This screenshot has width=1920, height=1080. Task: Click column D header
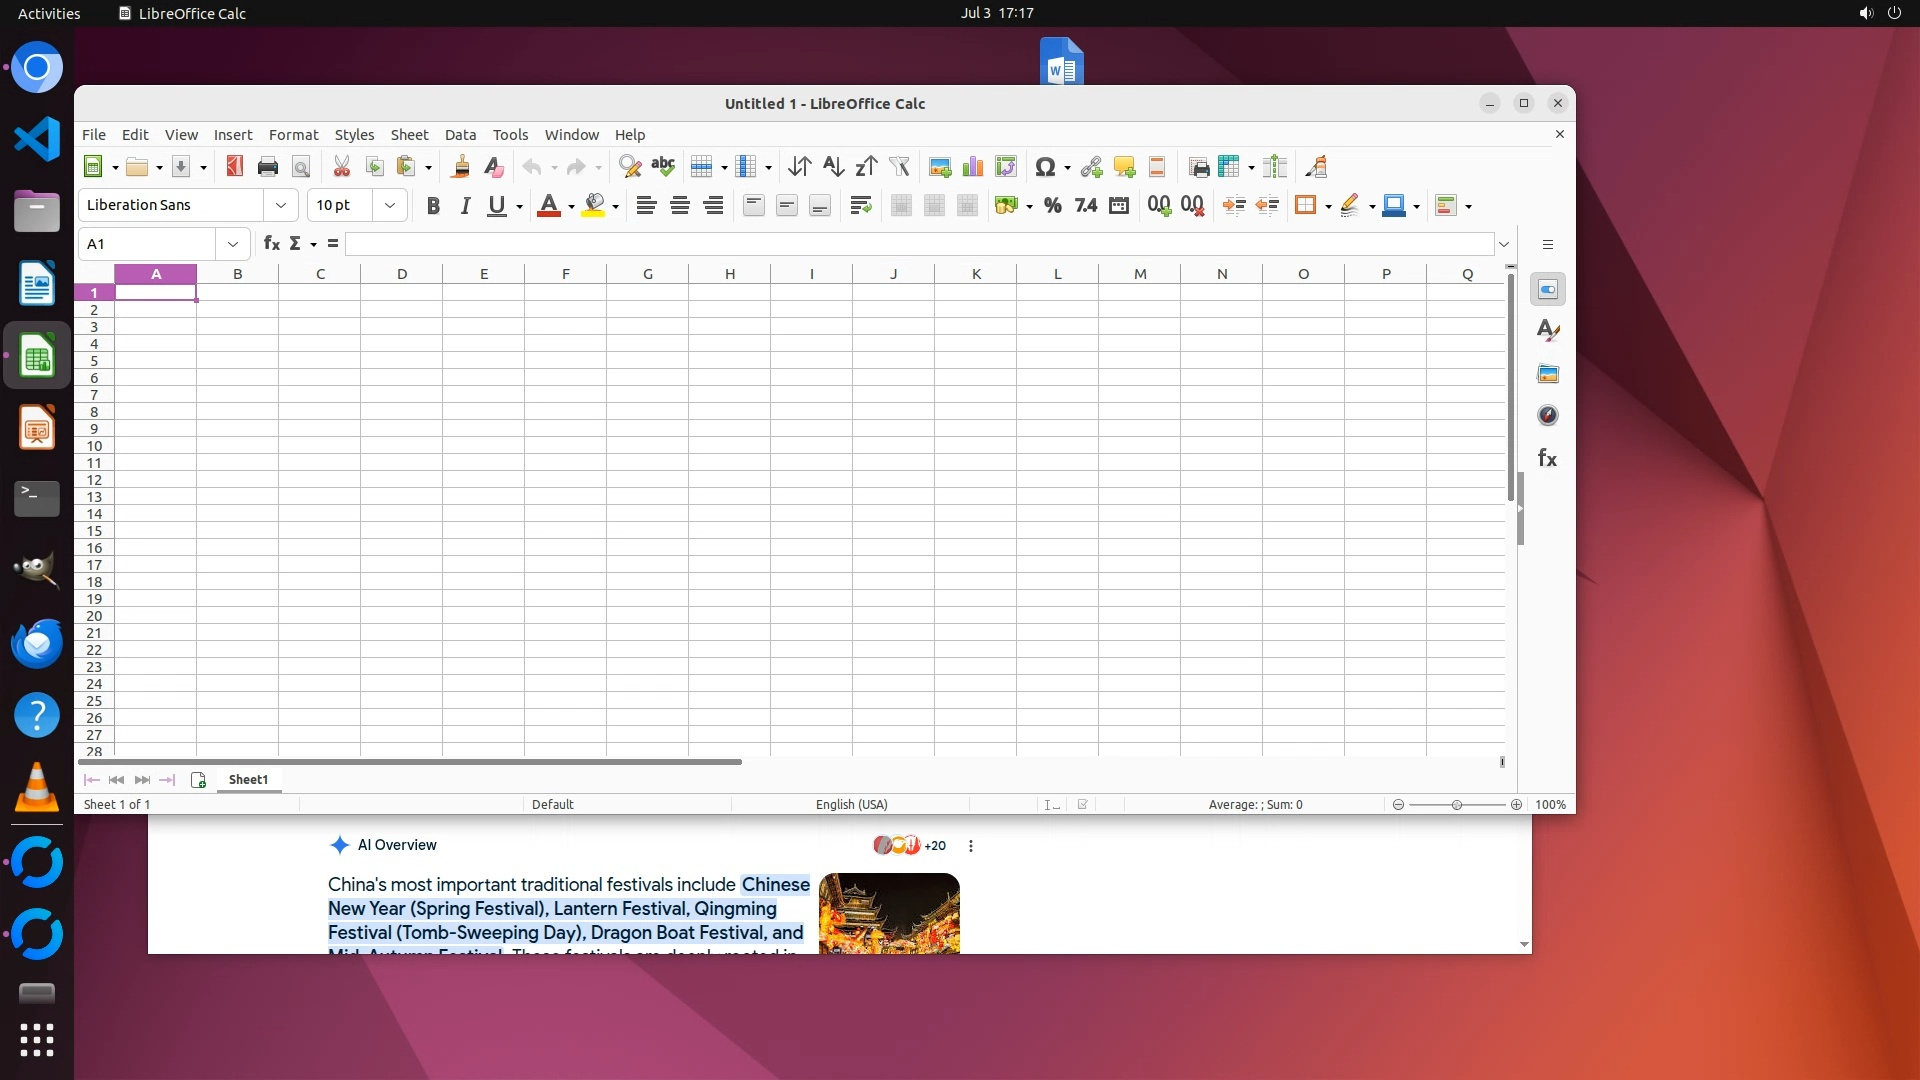(x=402, y=274)
